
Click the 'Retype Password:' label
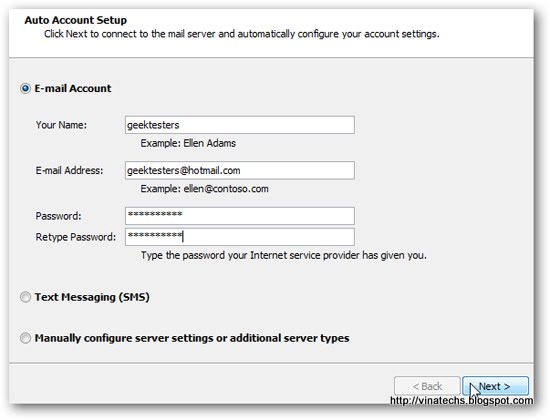coord(75,237)
